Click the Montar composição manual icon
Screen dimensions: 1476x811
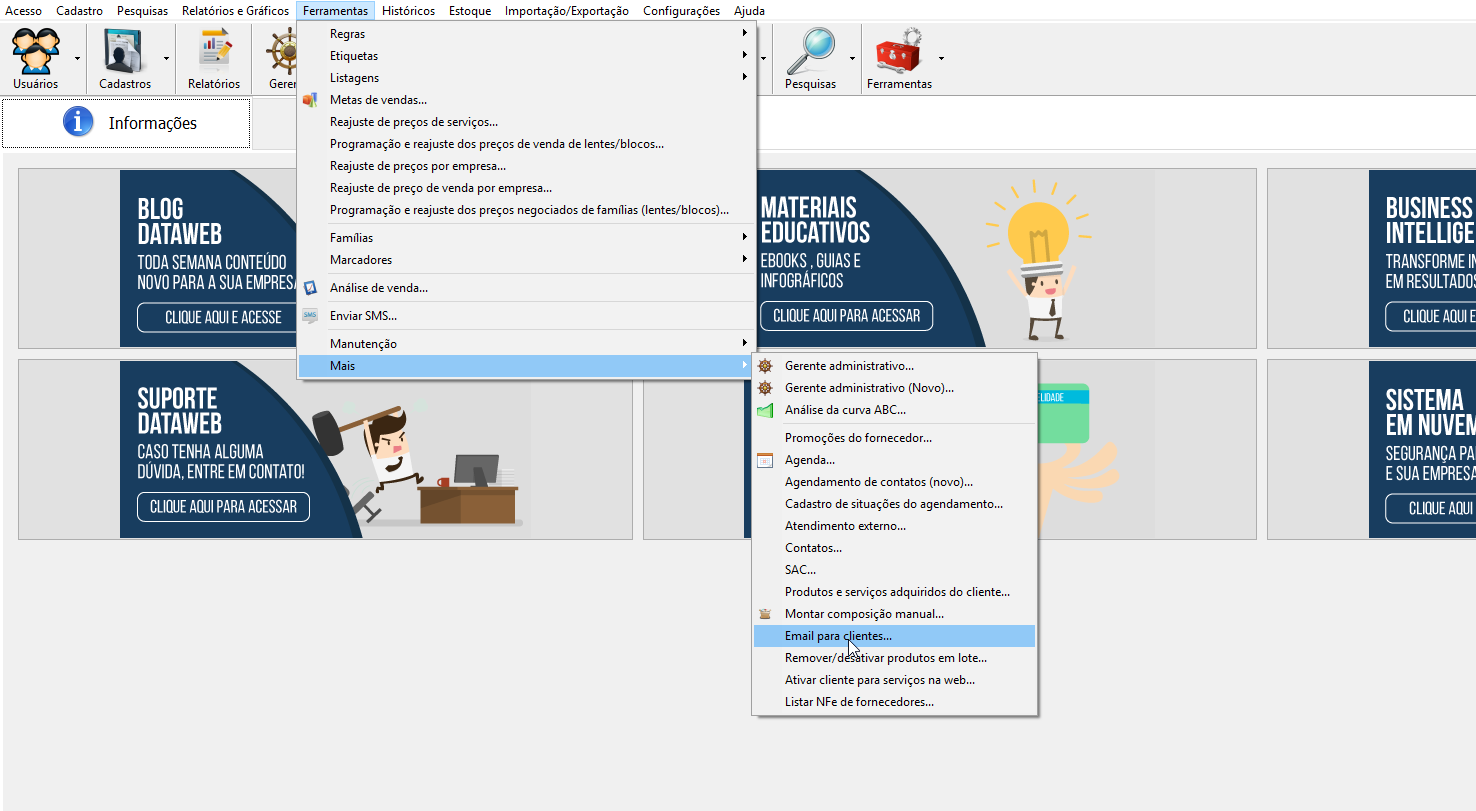(x=765, y=614)
